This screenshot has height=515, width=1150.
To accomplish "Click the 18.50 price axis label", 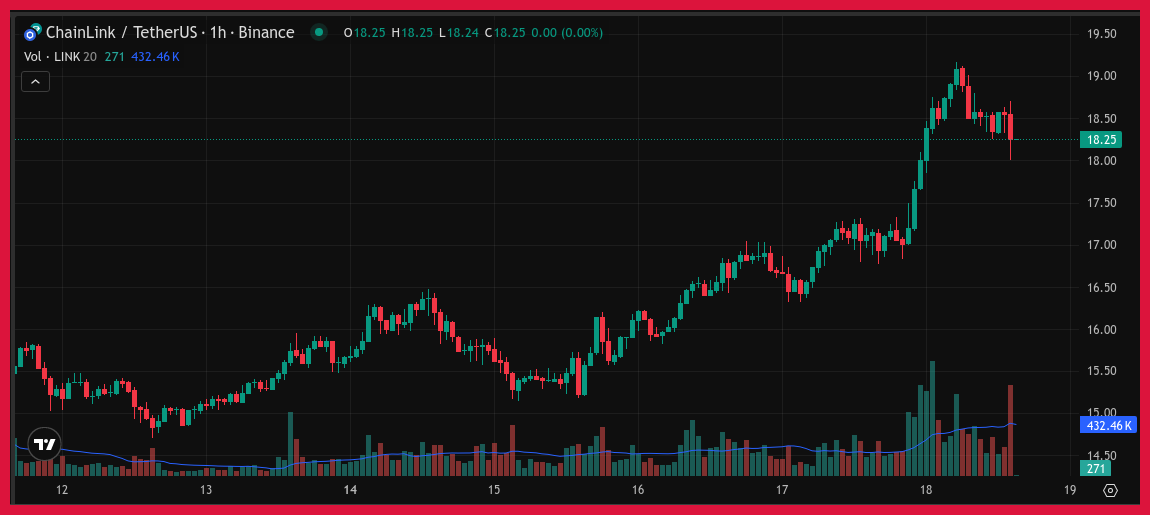I will pos(1101,119).
